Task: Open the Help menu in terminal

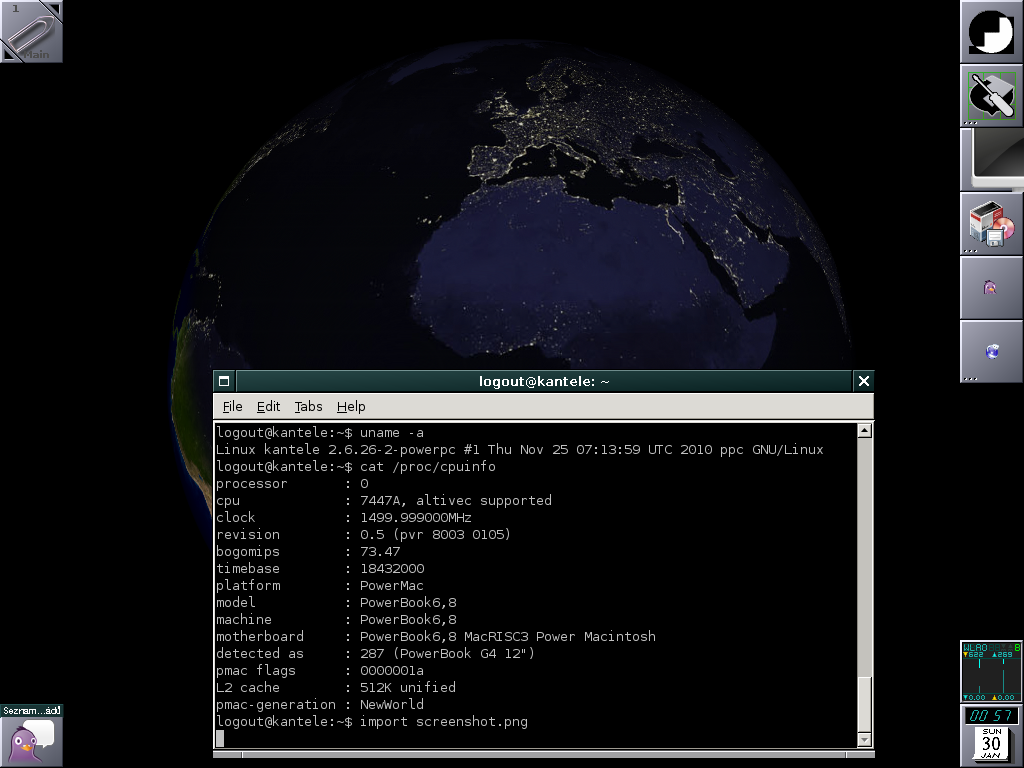Action: click(x=351, y=407)
